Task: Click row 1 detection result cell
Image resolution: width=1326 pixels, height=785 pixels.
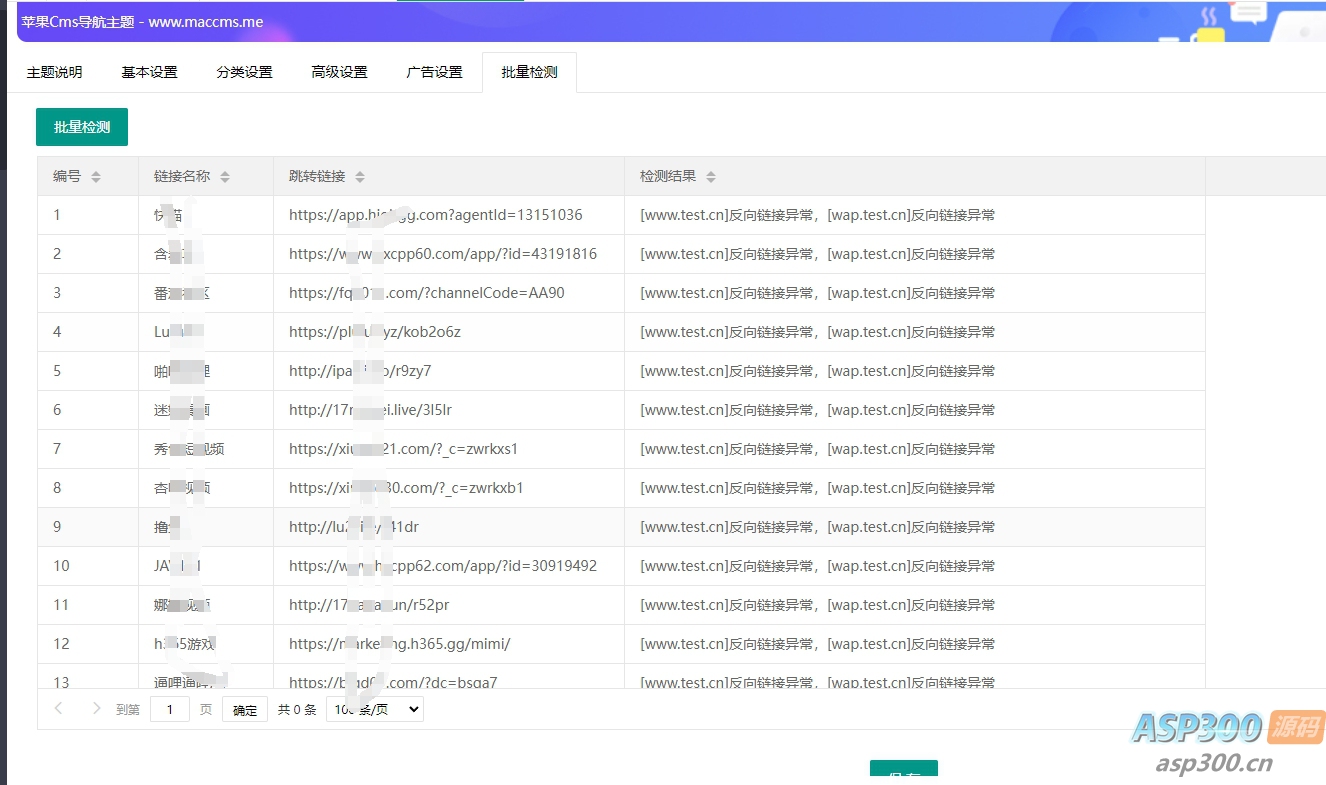Action: (x=817, y=215)
